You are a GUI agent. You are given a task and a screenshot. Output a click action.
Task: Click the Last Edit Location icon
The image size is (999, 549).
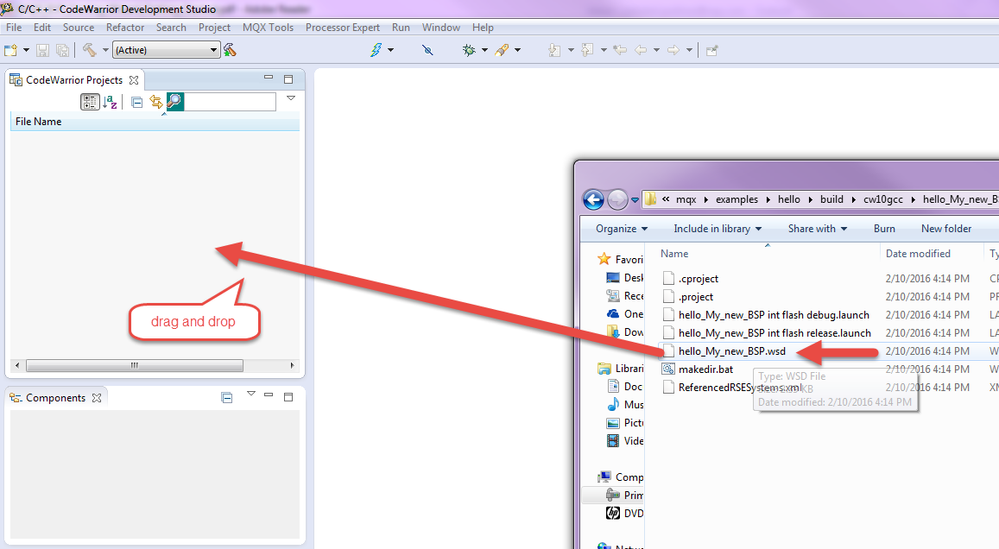coord(620,50)
